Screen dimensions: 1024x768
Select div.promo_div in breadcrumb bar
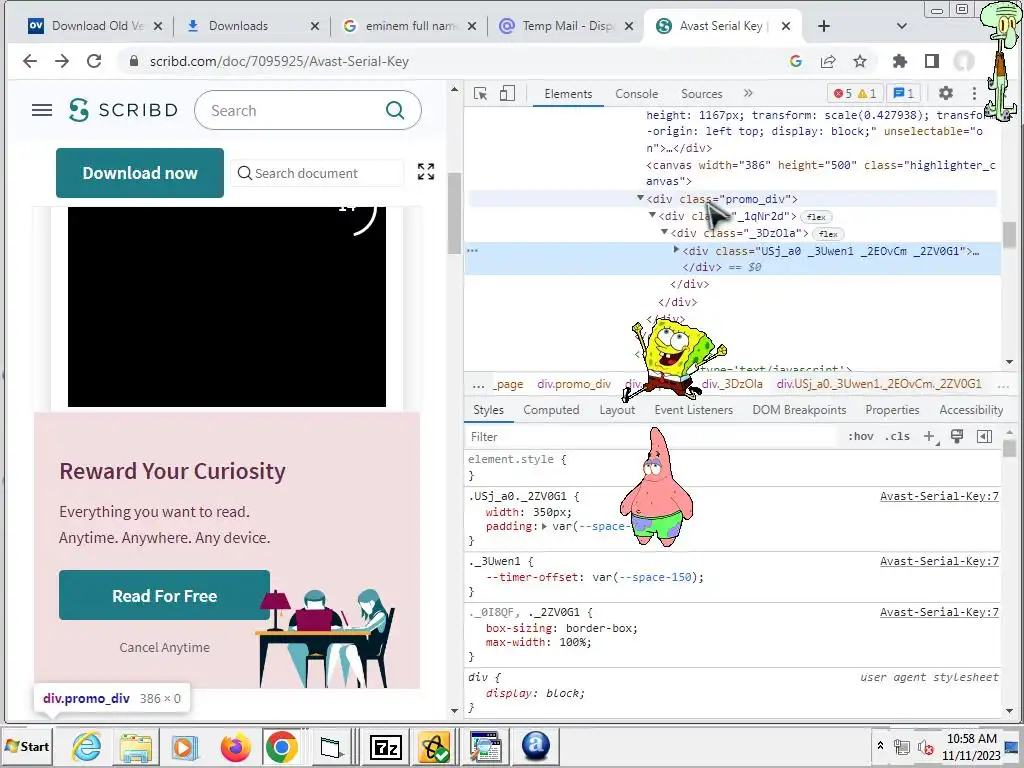tap(573, 384)
